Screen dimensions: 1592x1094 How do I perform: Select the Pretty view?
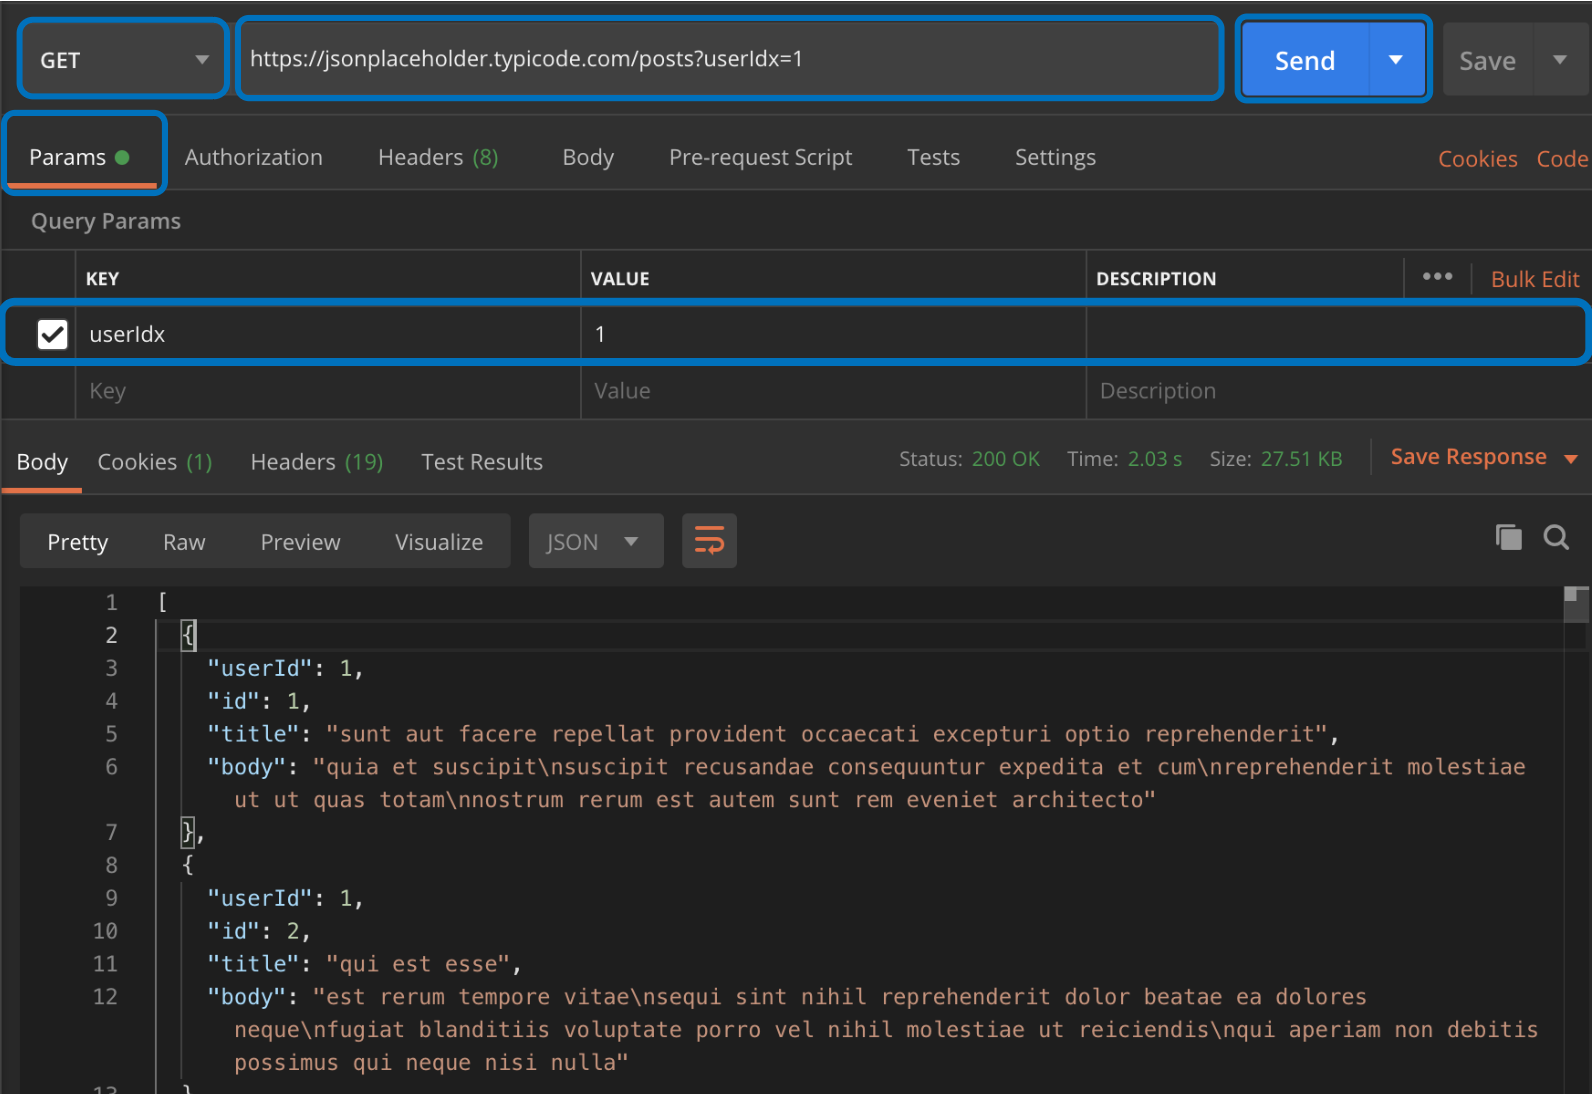tap(78, 542)
